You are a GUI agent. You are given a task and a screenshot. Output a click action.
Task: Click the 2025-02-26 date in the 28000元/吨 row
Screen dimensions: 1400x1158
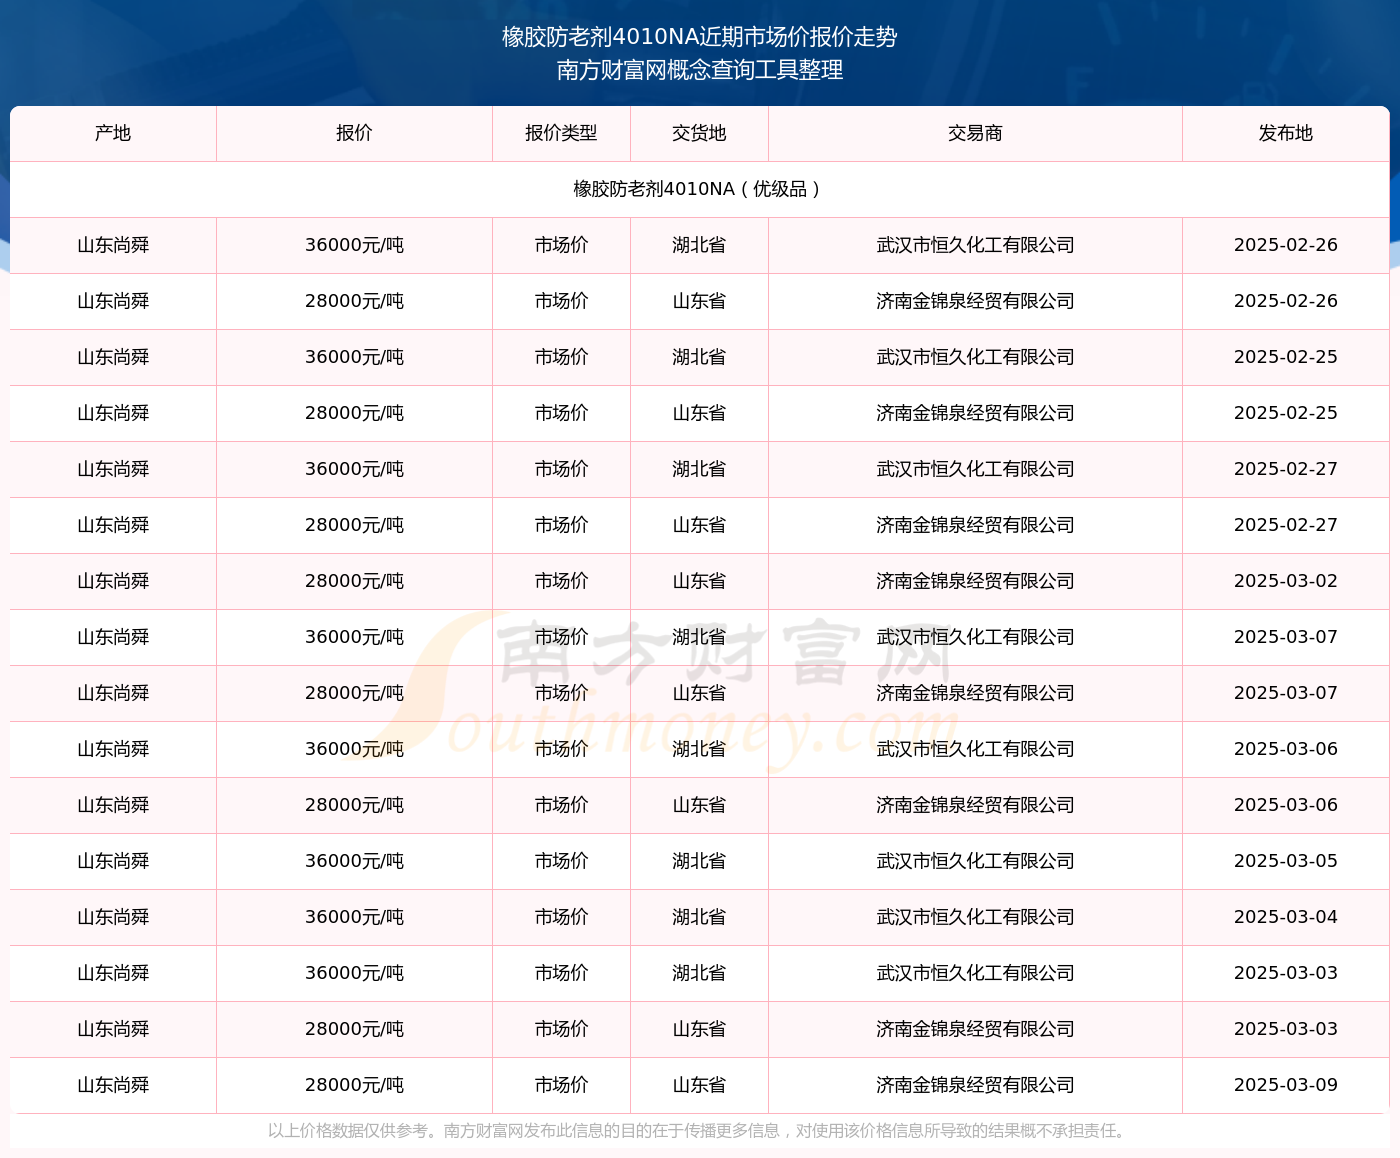click(1286, 301)
